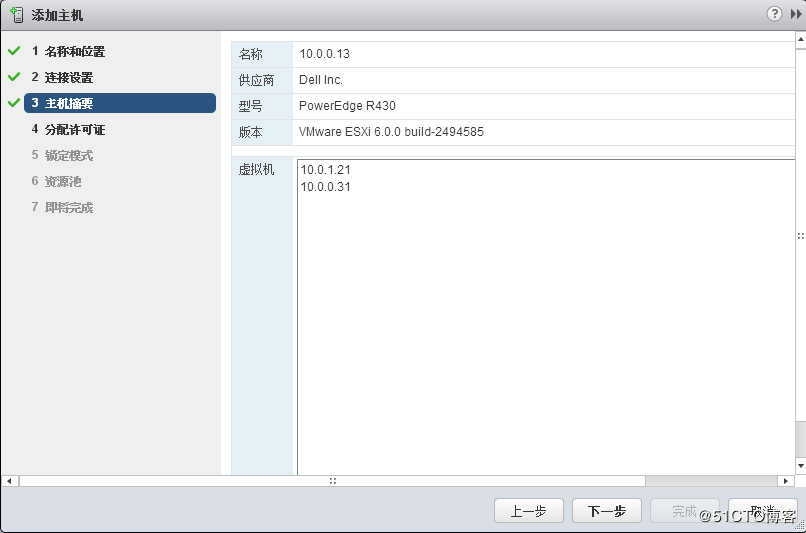Click the green checkmark beside step 2
Image resolution: width=806 pixels, height=533 pixels.
click(14, 77)
